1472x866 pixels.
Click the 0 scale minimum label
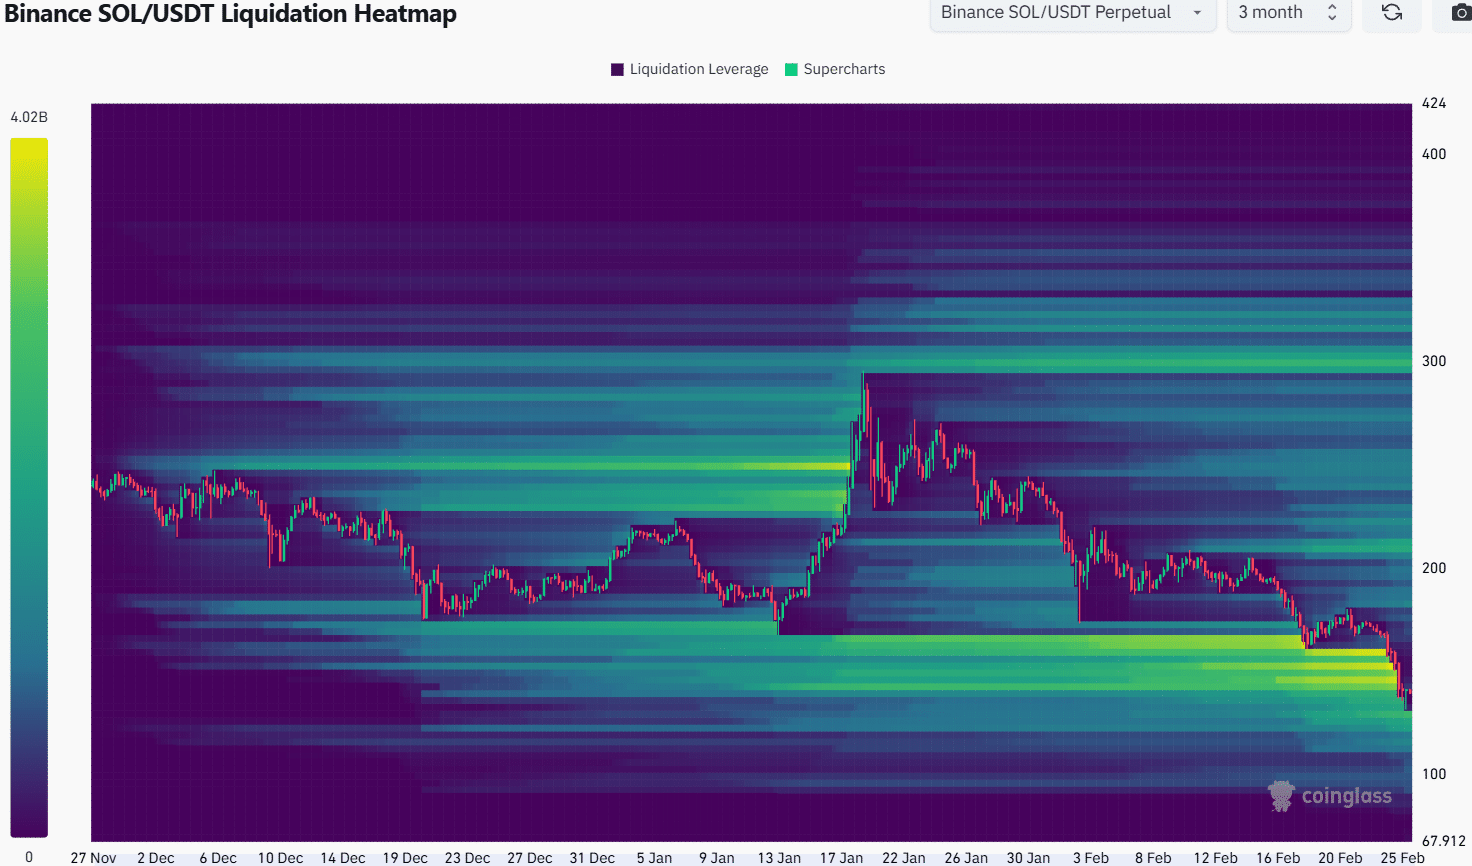pyautogui.click(x=29, y=857)
